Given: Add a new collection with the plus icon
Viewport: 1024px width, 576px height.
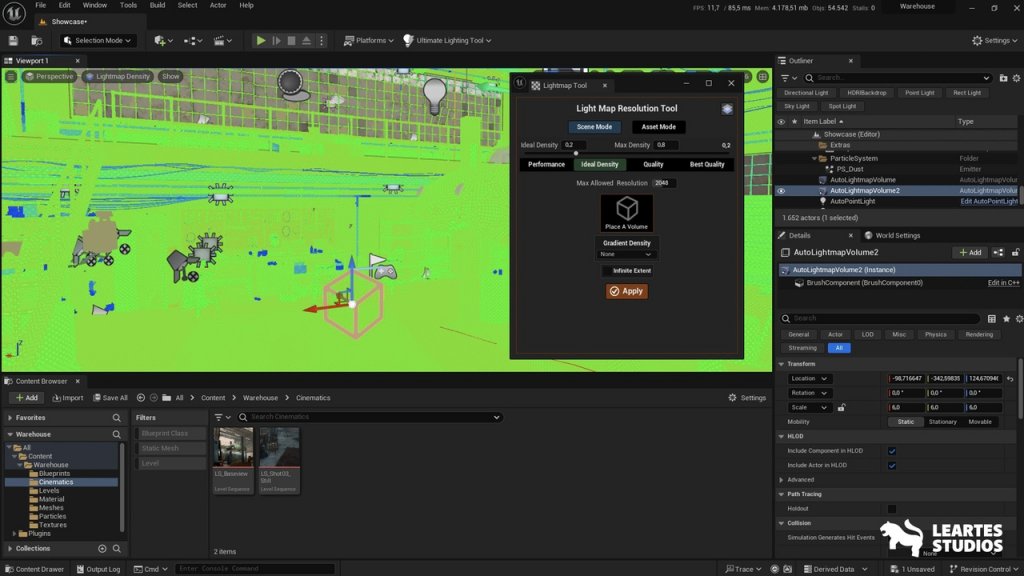Looking at the screenshot, I should coord(102,549).
